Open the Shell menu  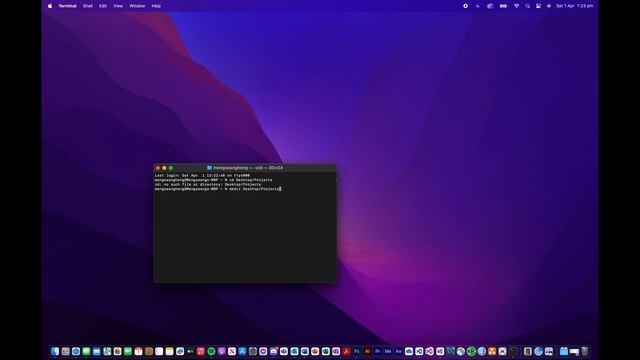coord(88,6)
